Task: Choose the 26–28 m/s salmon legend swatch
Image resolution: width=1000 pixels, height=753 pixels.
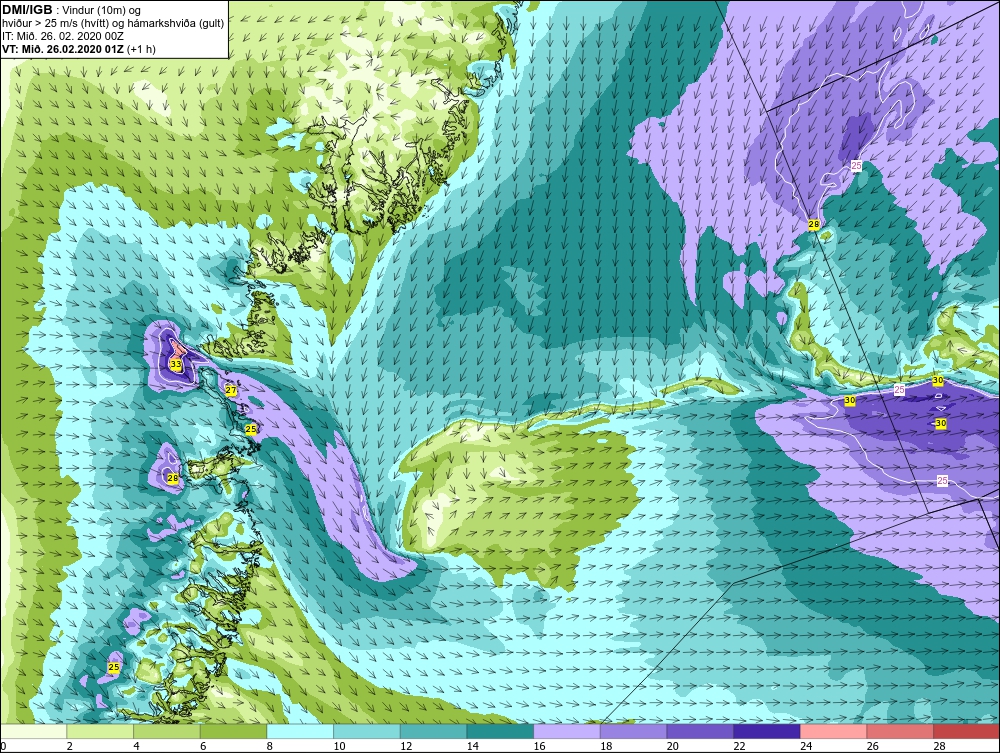Action: tap(900, 731)
